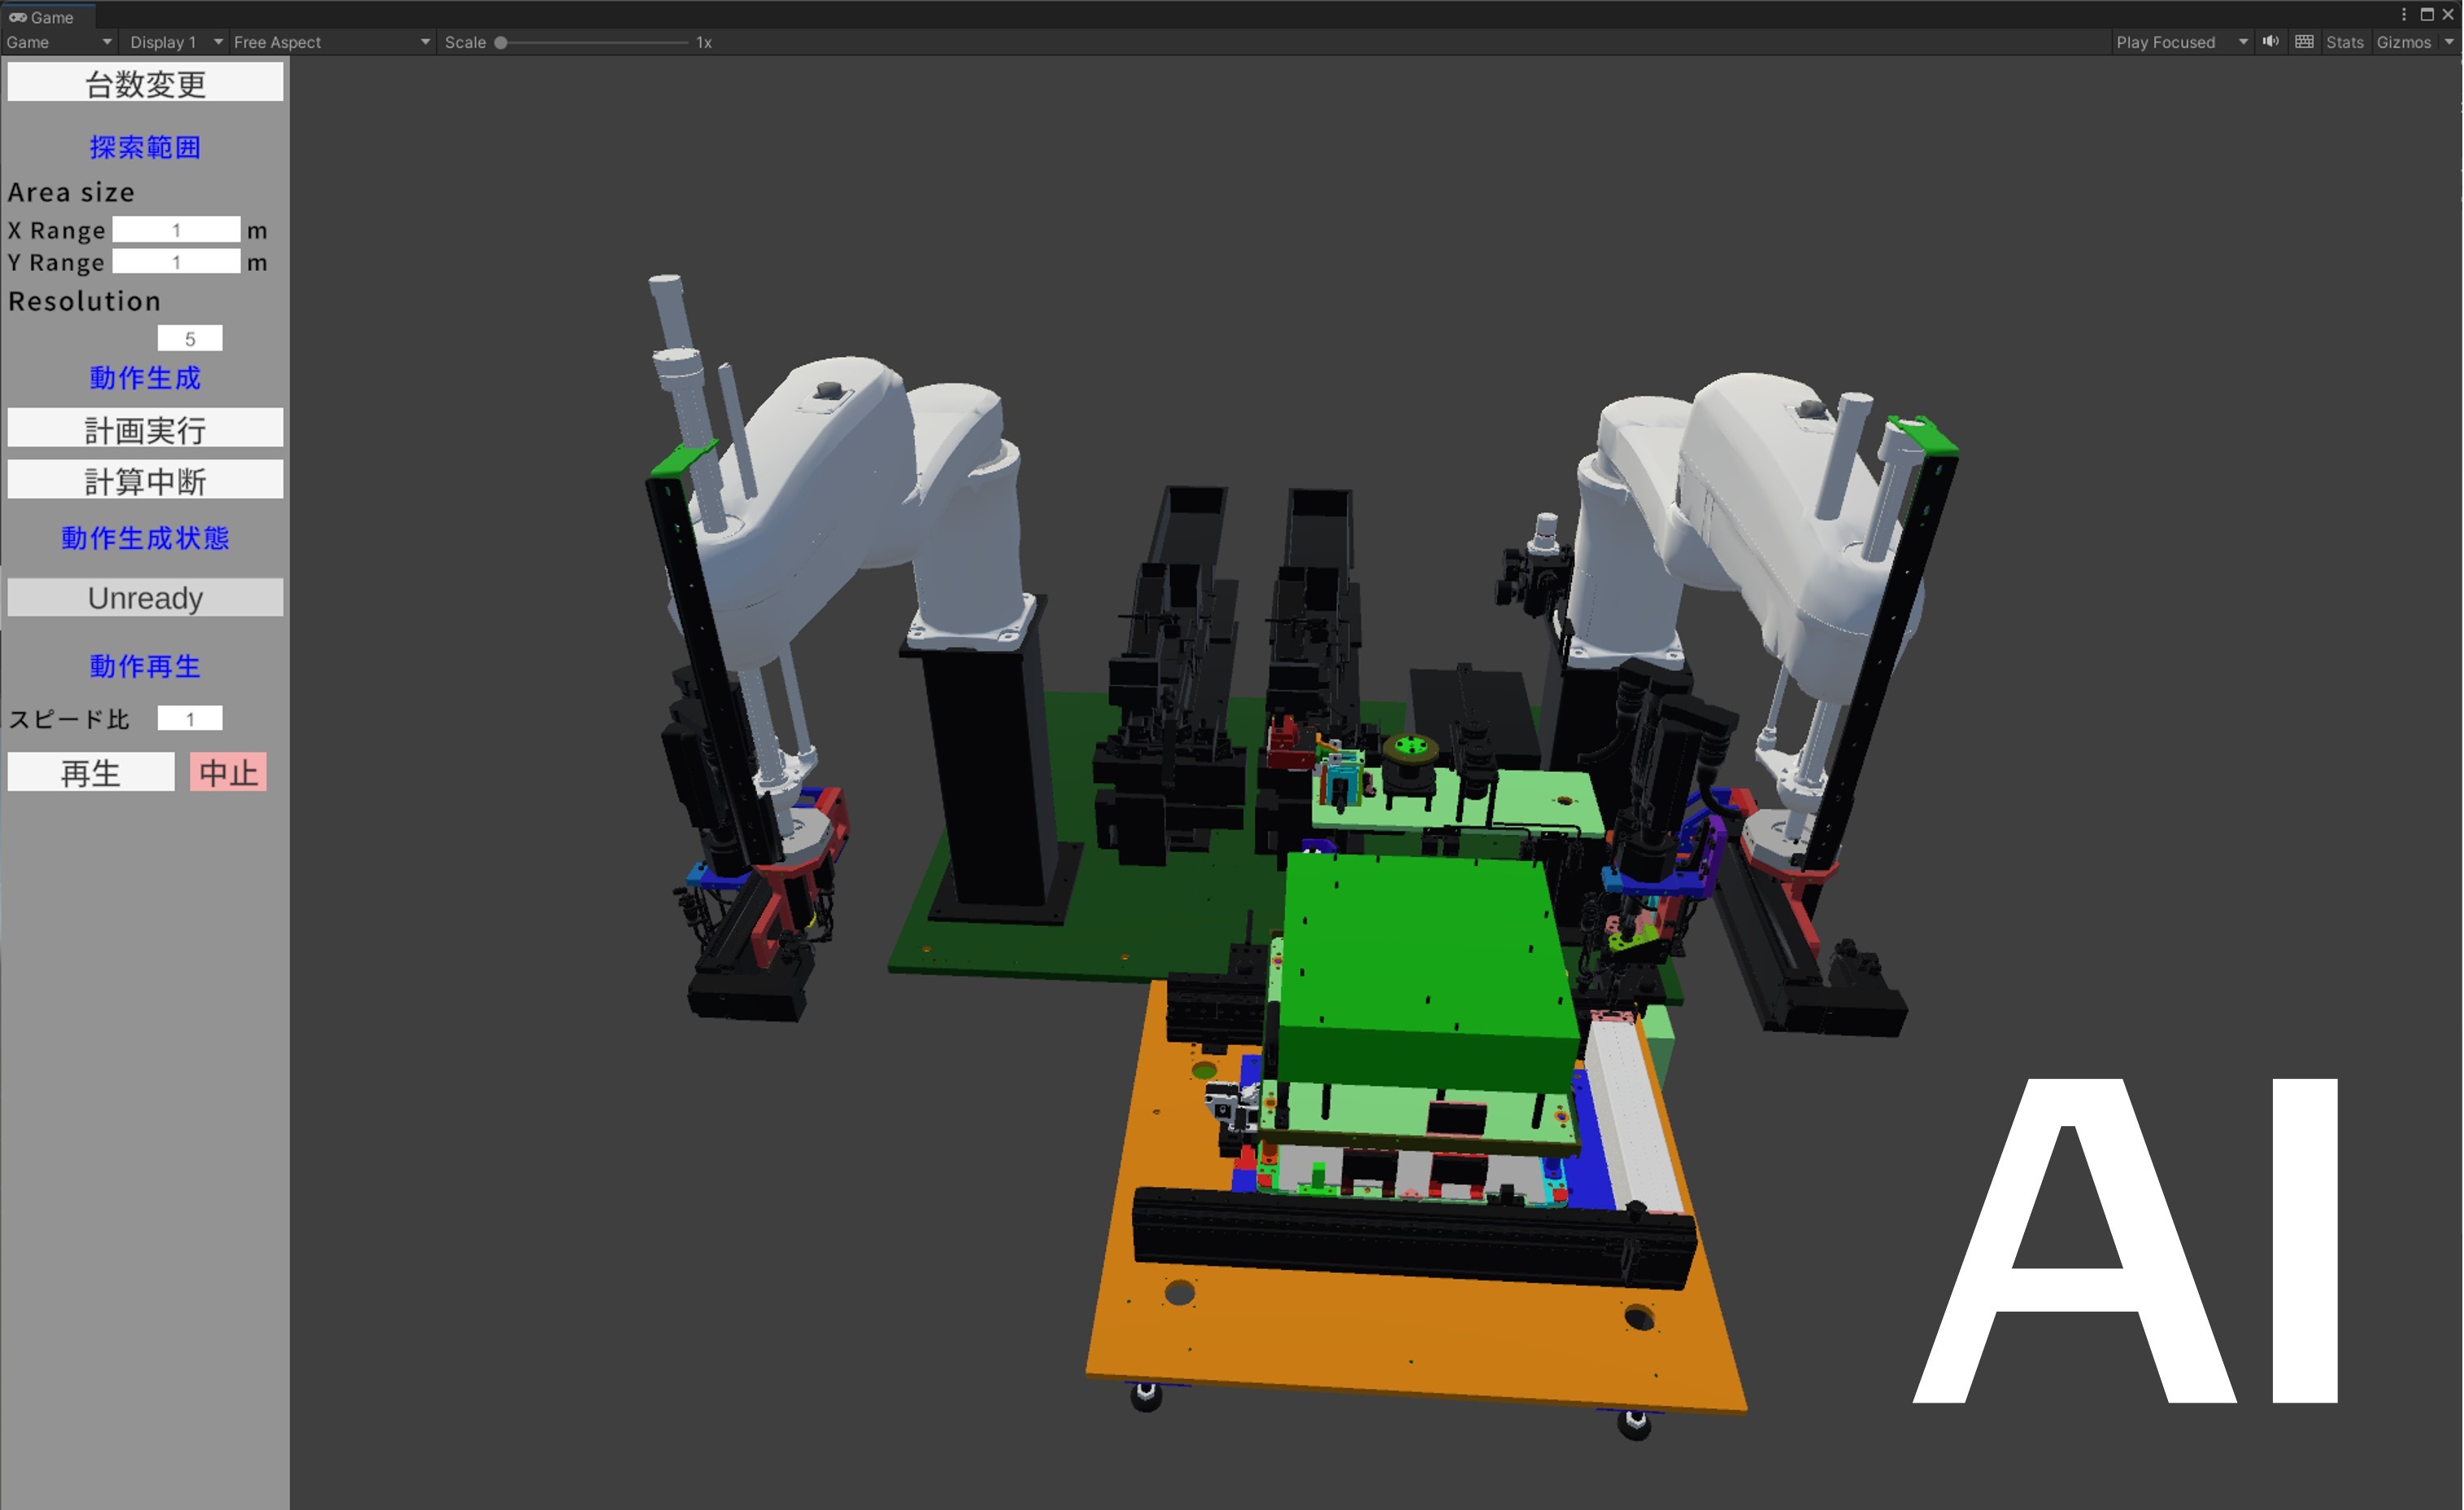Open the Play Focused dropdown
Screen dimensions: 2464x1510
2180,42
